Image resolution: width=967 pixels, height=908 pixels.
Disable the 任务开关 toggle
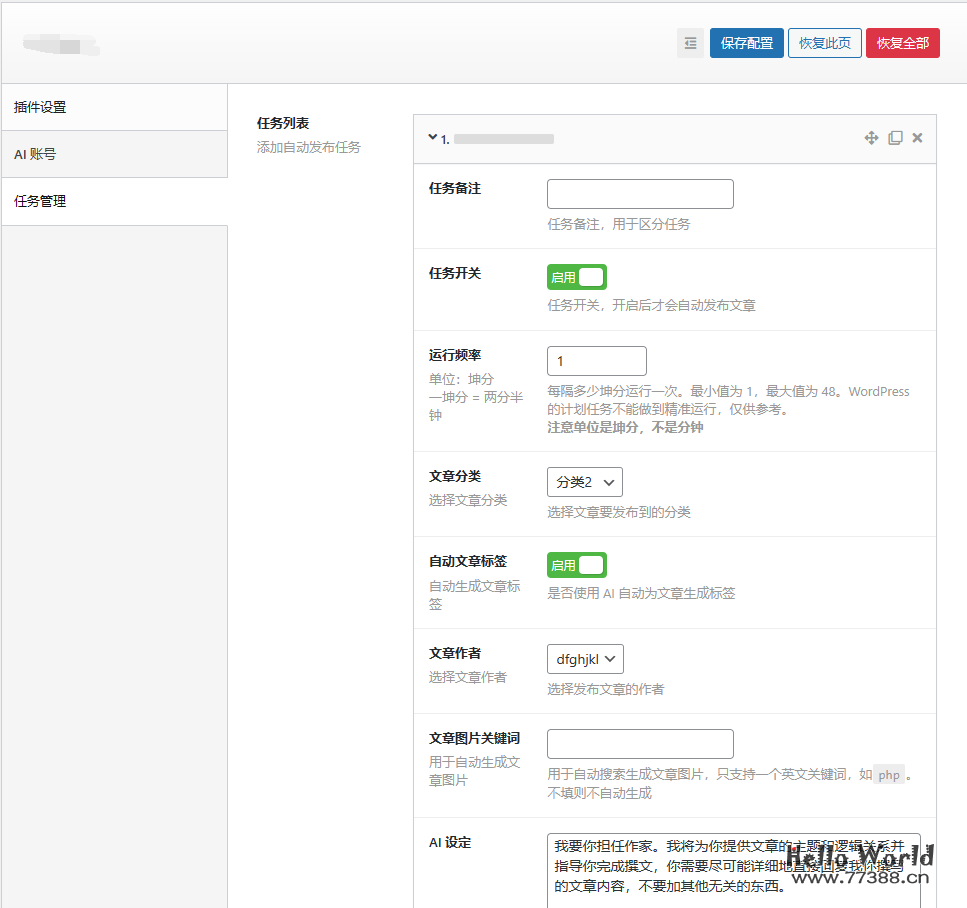click(x=577, y=276)
